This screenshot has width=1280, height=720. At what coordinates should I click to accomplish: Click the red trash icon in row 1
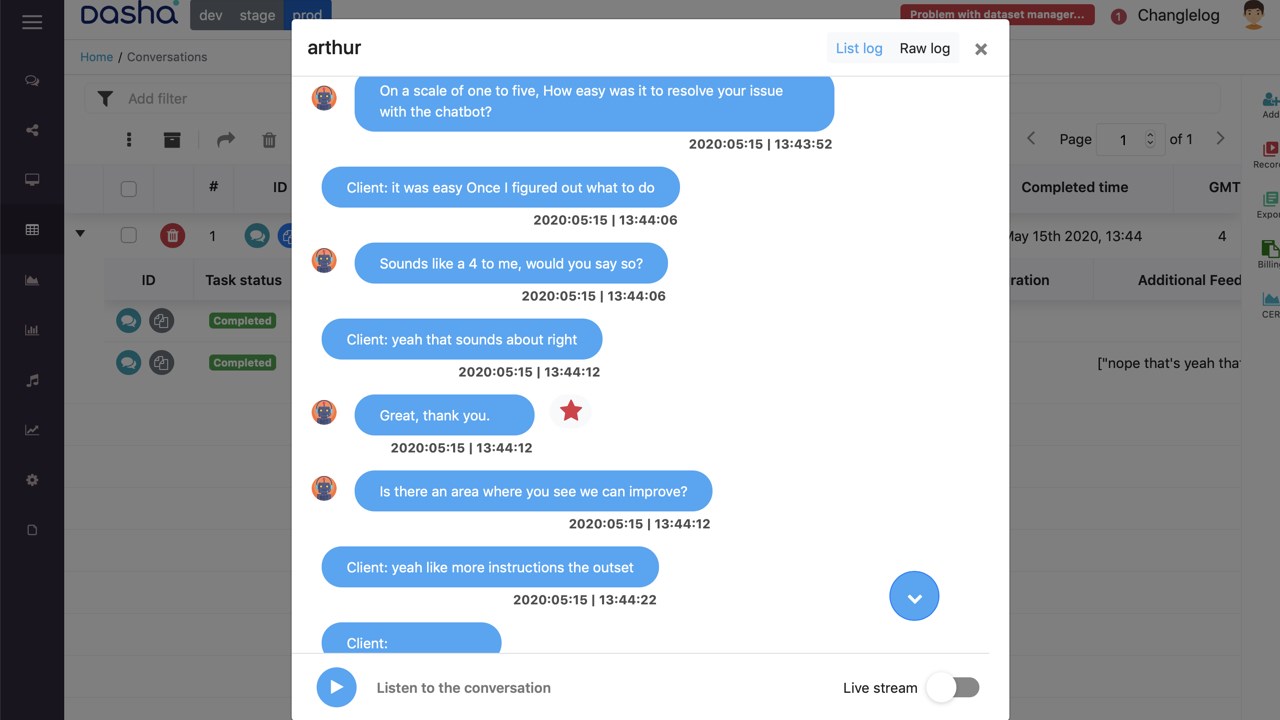[173, 236]
